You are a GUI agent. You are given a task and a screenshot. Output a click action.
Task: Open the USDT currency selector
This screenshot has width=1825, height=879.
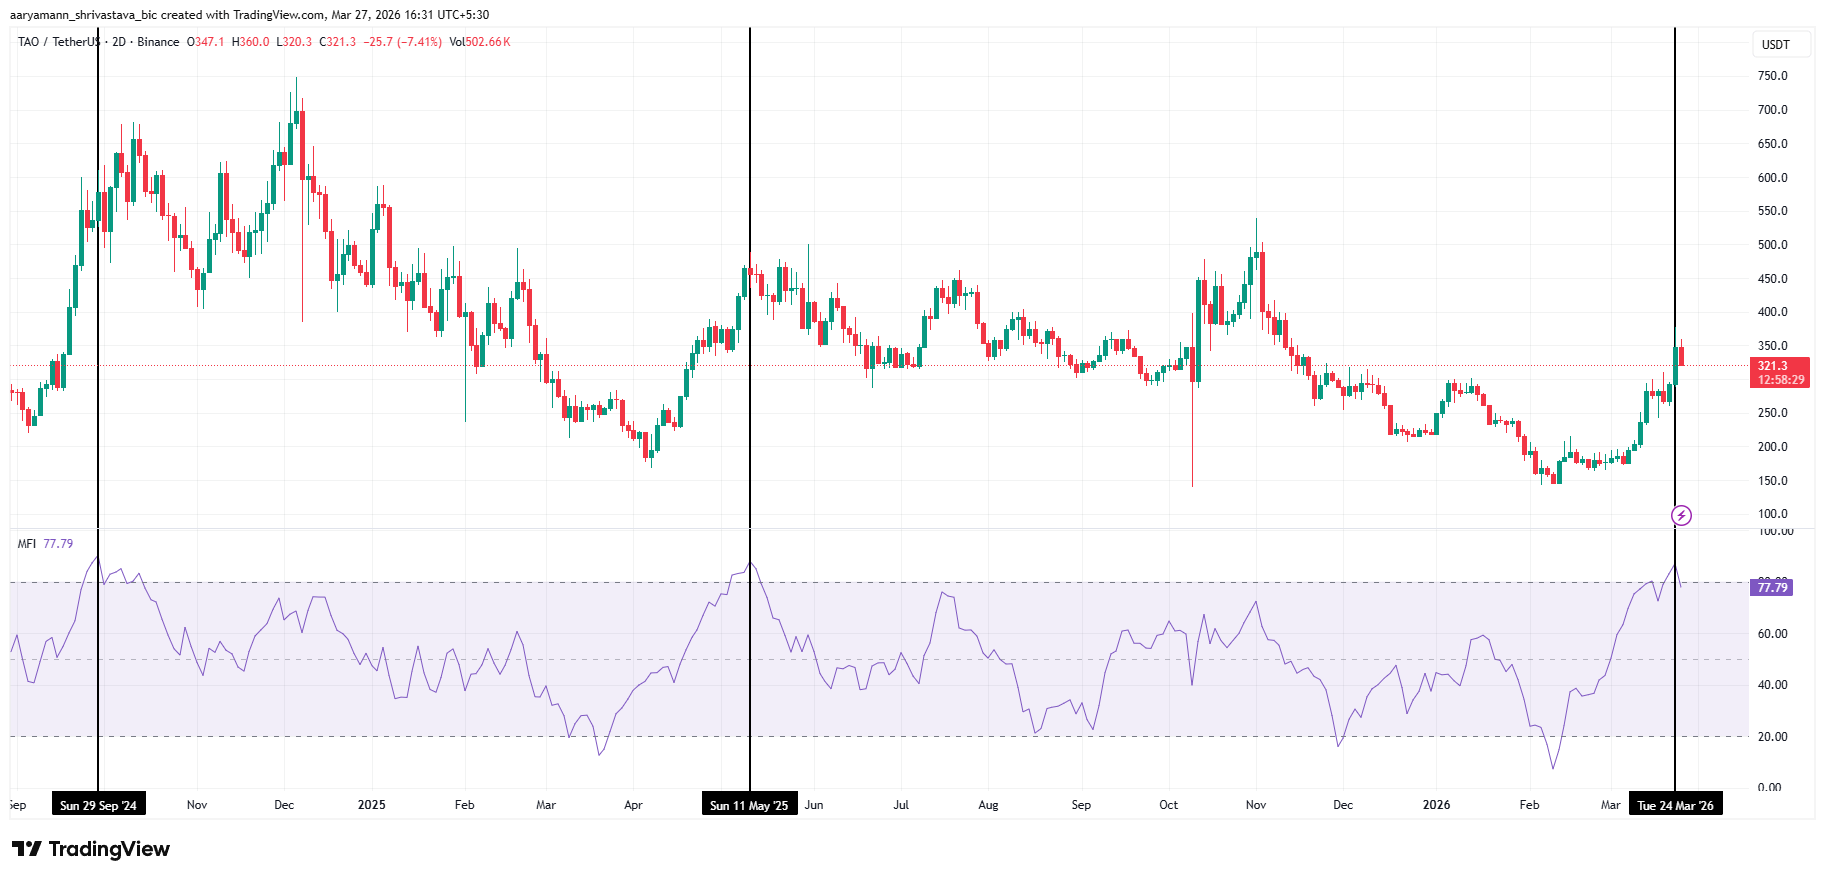point(1775,45)
